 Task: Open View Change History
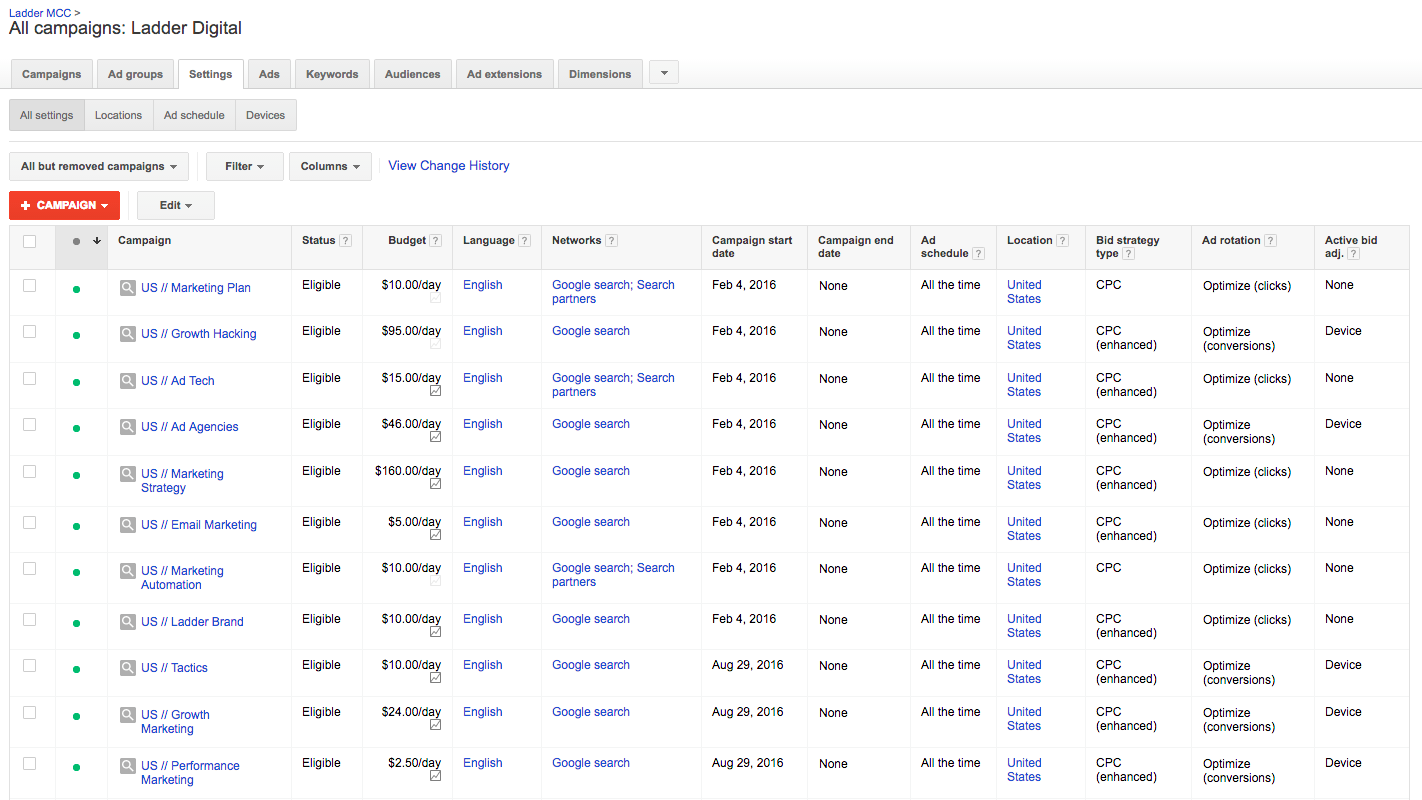coord(448,165)
